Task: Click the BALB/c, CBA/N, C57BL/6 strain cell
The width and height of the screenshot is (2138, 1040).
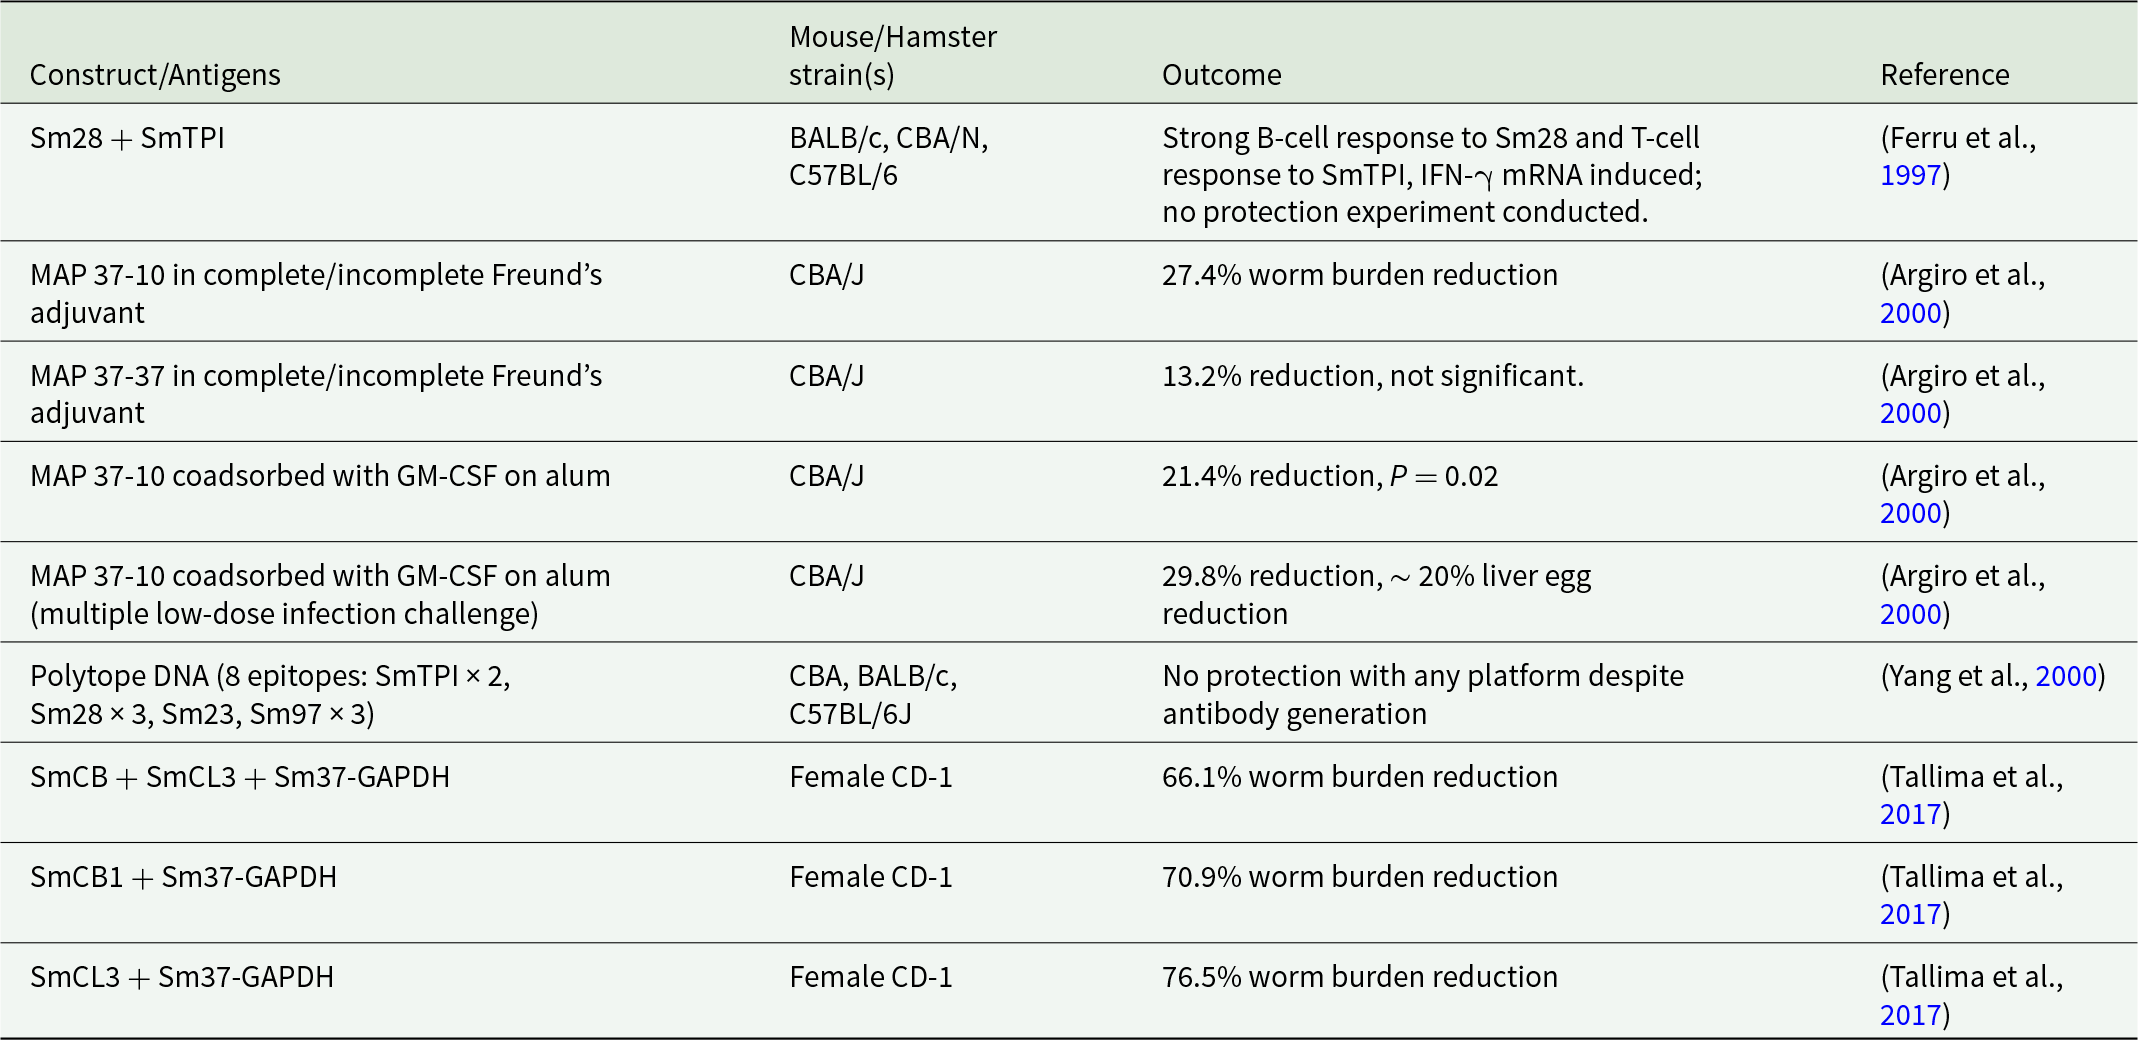Action: coord(888,157)
